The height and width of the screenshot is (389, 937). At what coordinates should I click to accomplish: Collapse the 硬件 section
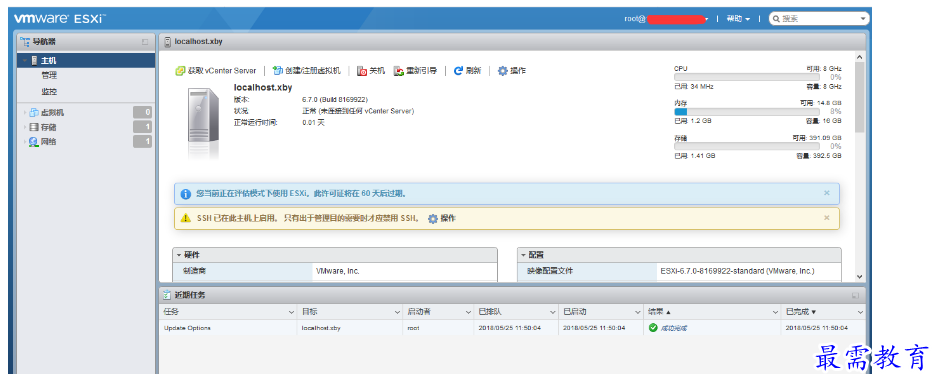pos(179,255)
